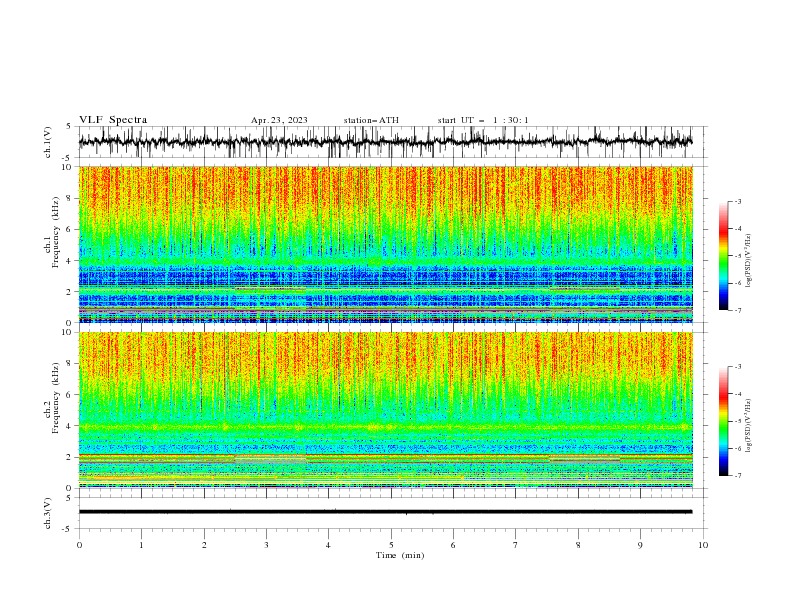
Task: Click the ch.2 frequency tick "10"
Action: pyautogui.click(x=68, y=332)
